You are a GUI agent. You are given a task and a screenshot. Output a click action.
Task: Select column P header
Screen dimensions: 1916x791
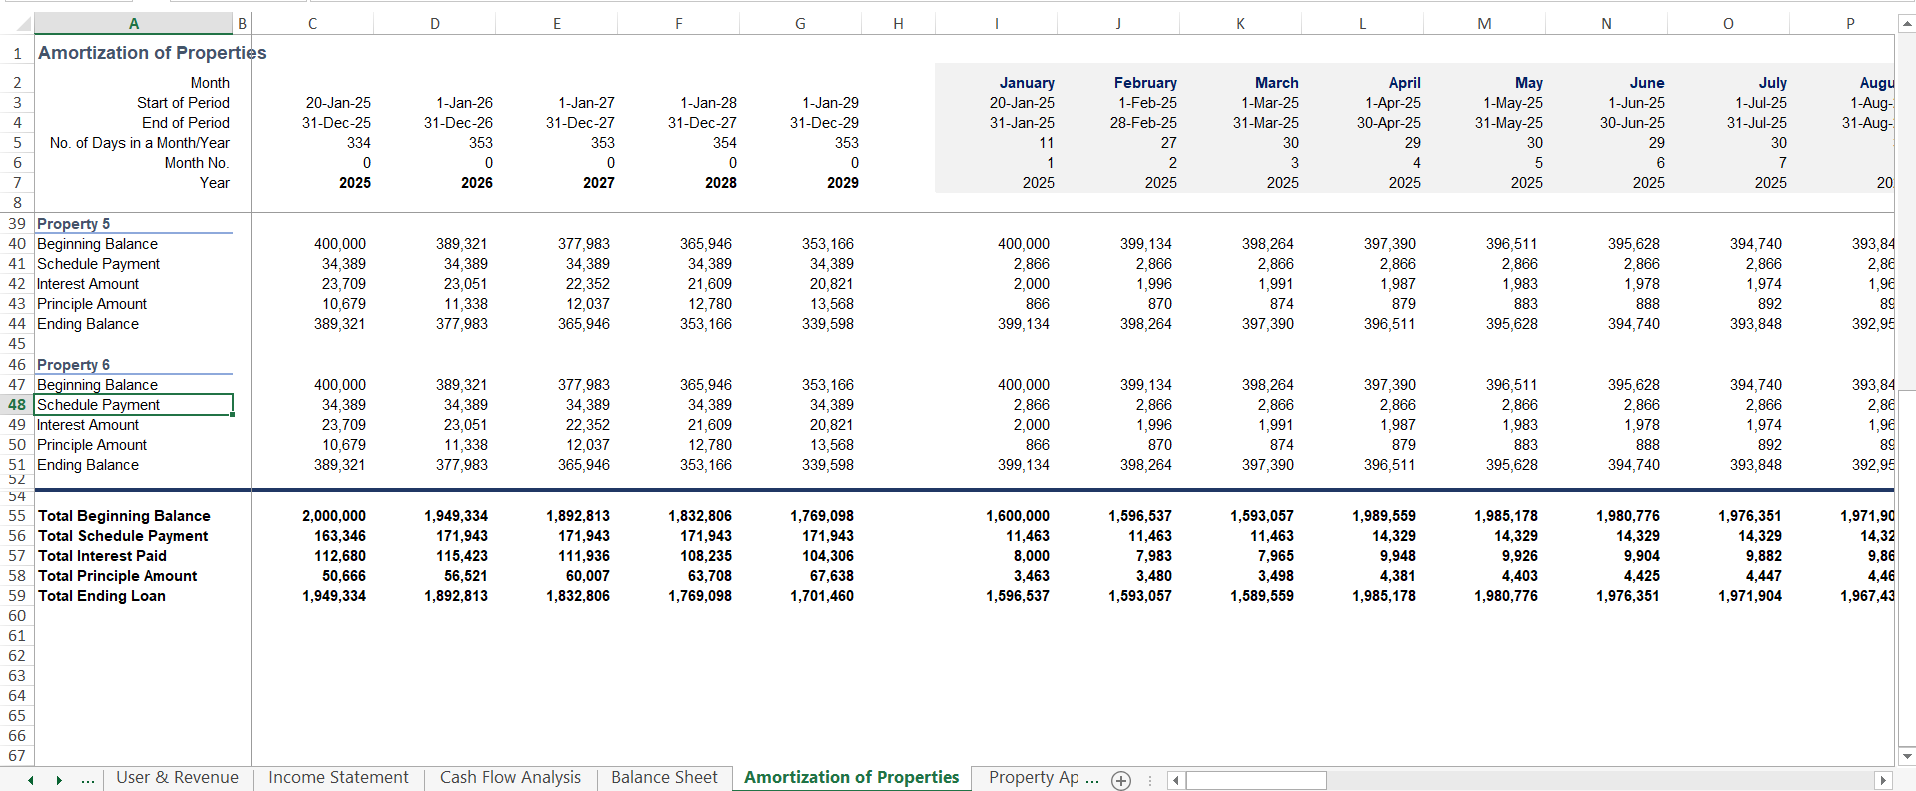(1850, 23)
